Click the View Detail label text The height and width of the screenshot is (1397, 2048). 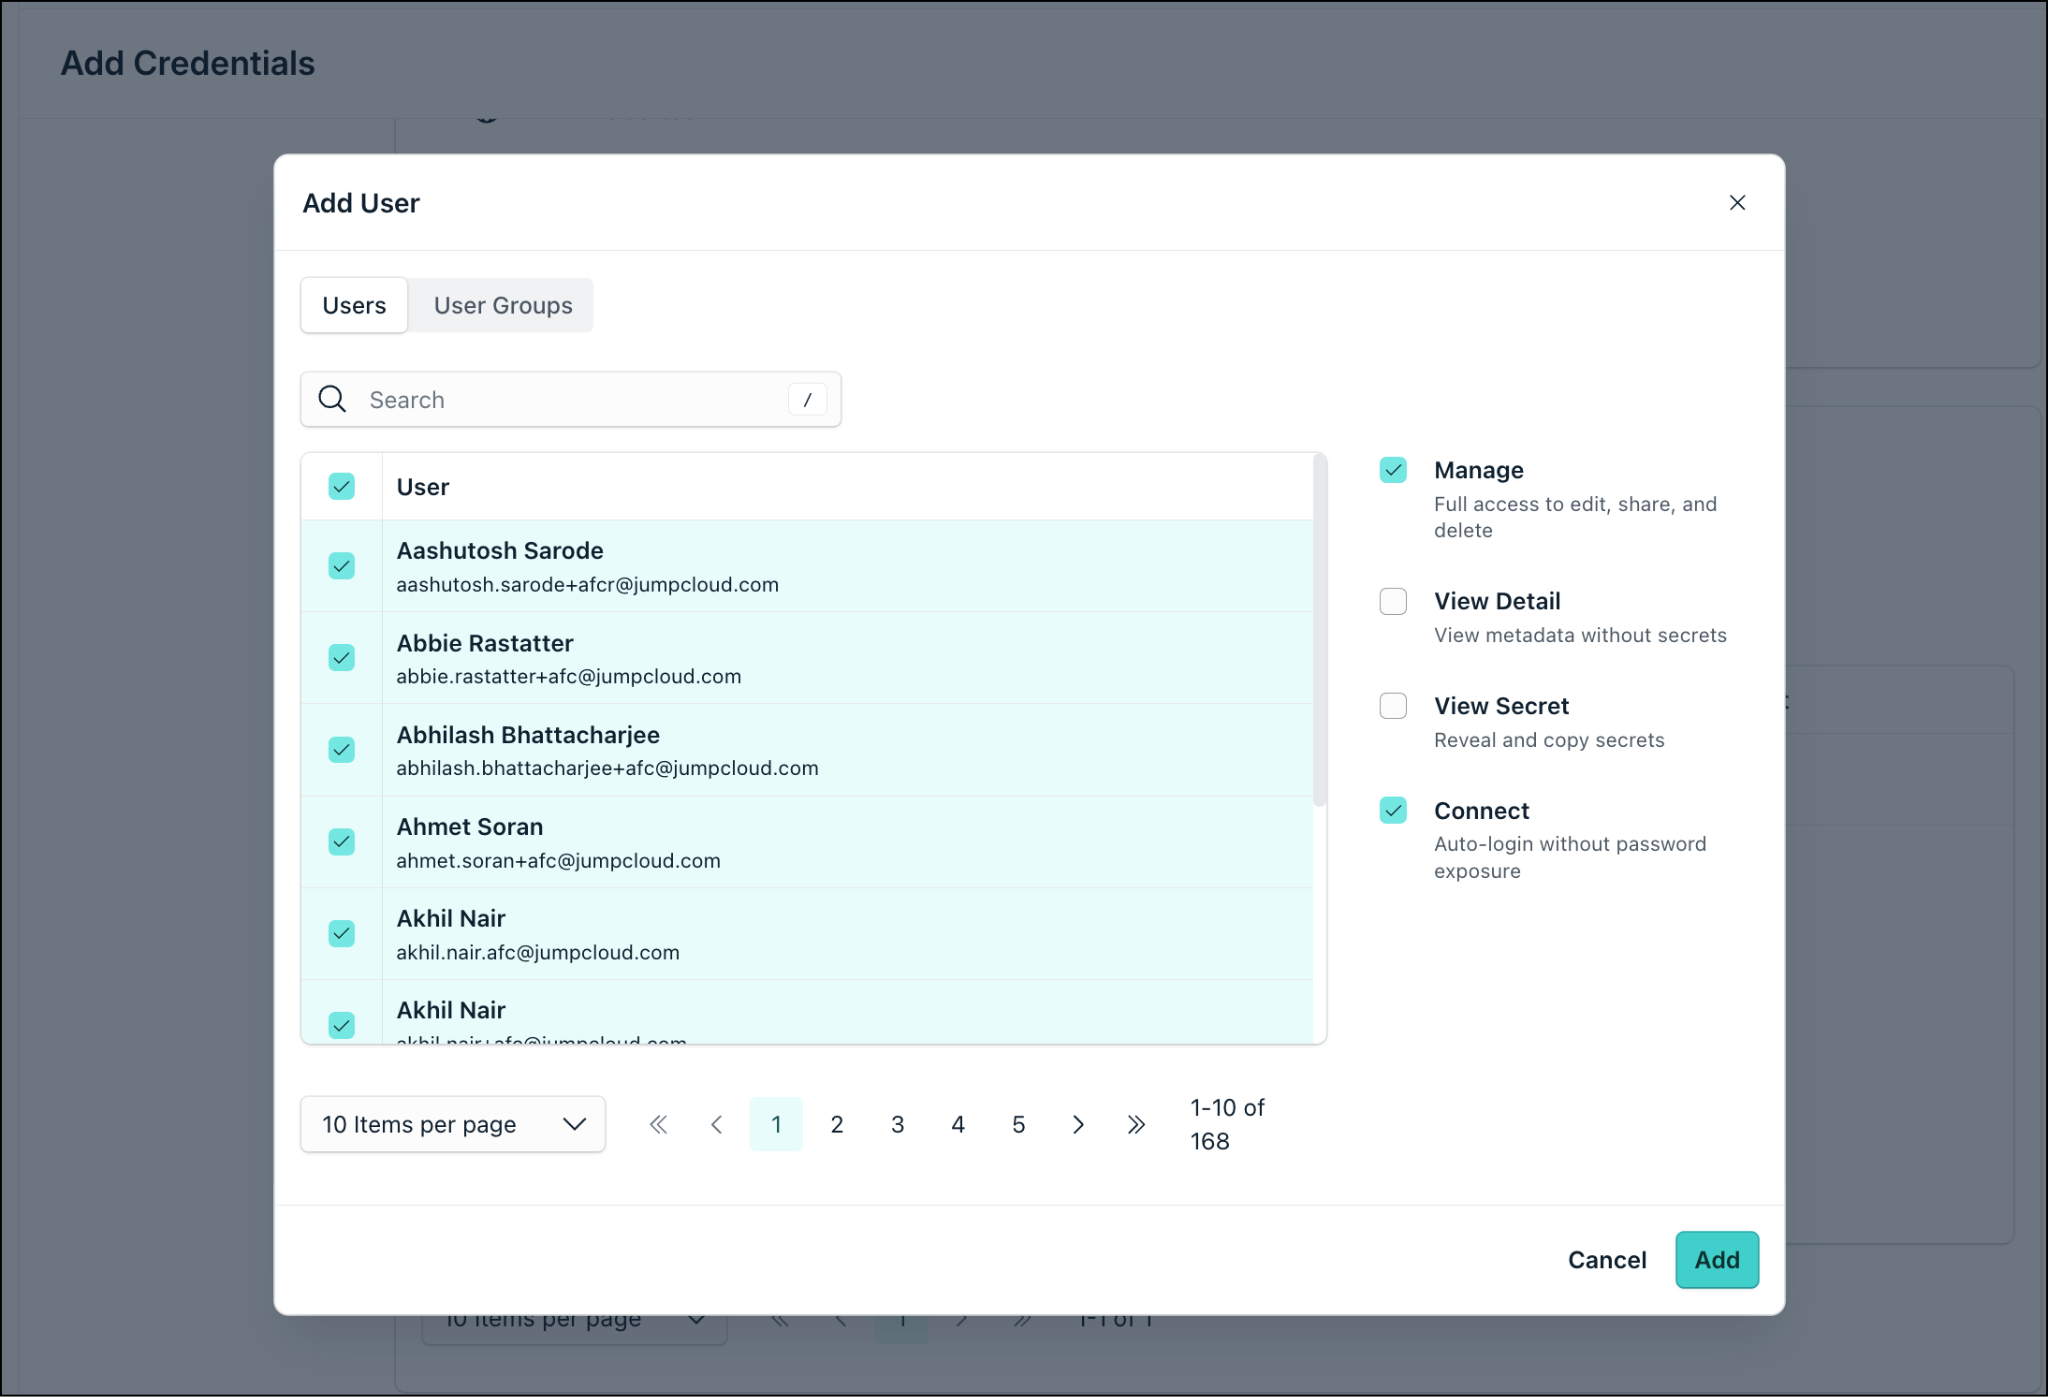(x=1497, y=601)
